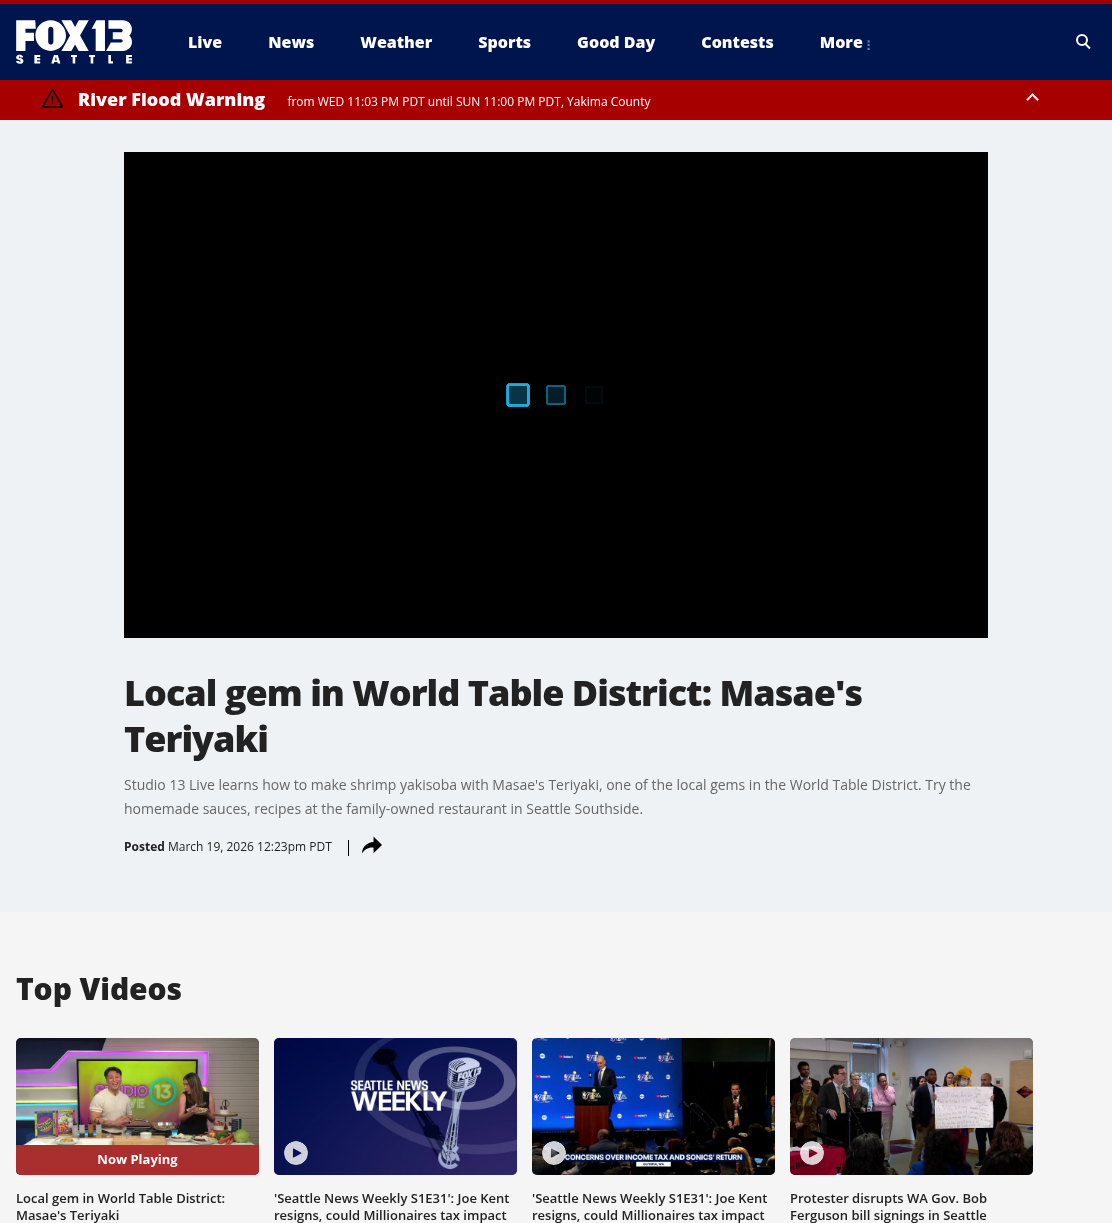Click the share arrow icon
This screenshot has height=1223, width=1112.
(372, 846)
